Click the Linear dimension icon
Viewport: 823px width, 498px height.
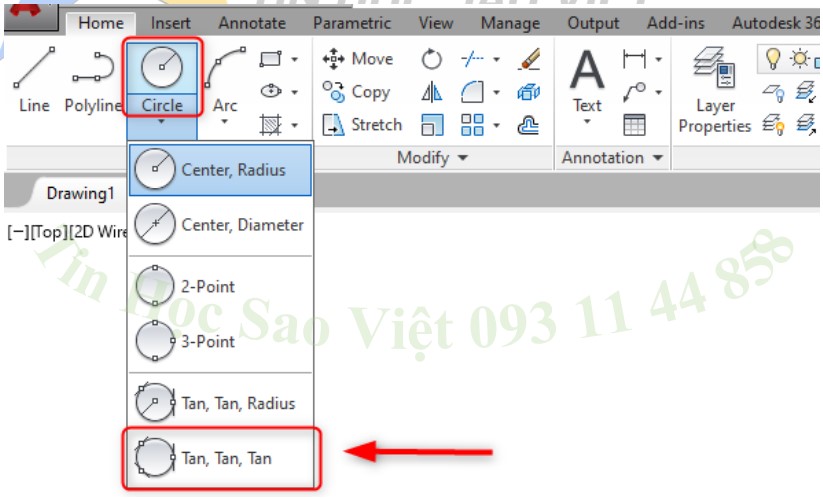(634, 59)
